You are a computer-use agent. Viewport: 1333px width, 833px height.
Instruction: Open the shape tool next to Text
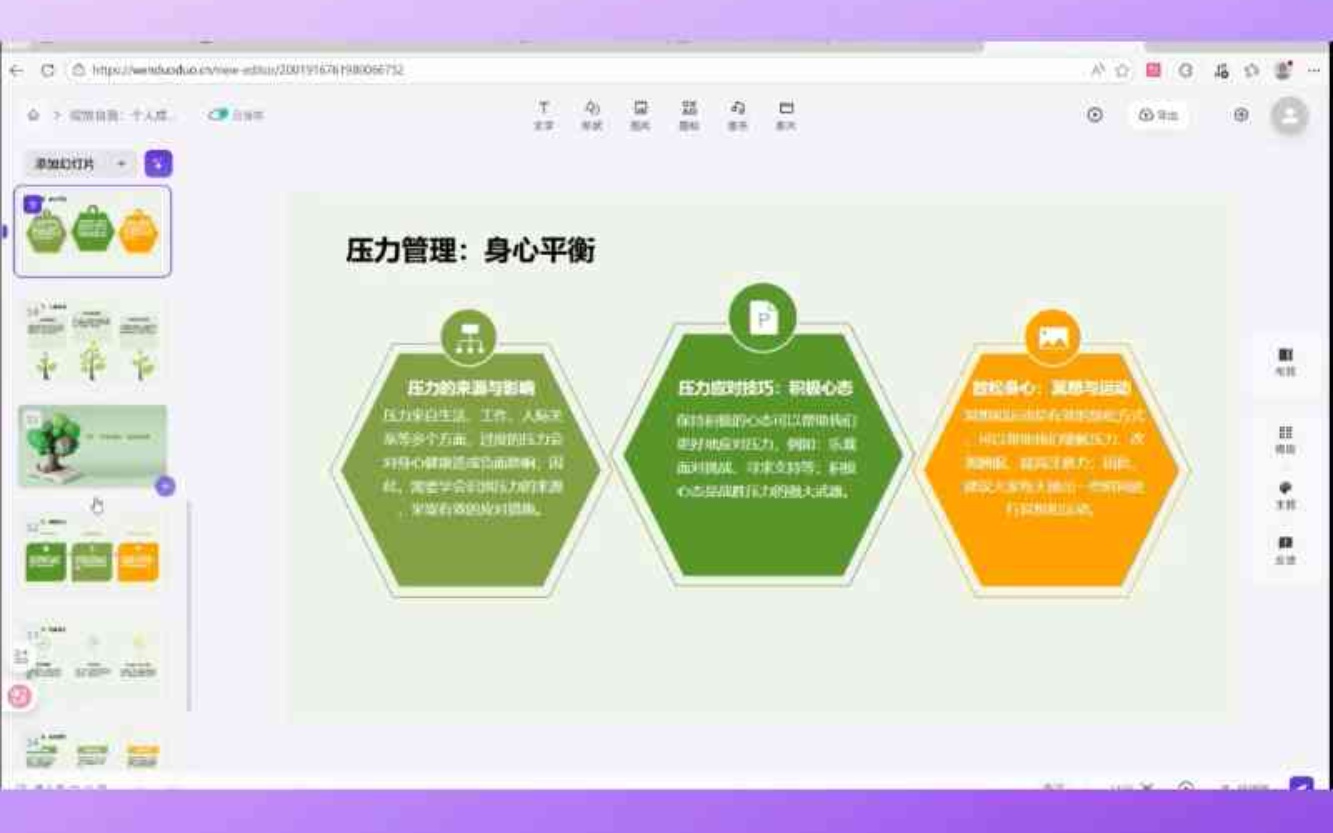click(x=592, y=115)
